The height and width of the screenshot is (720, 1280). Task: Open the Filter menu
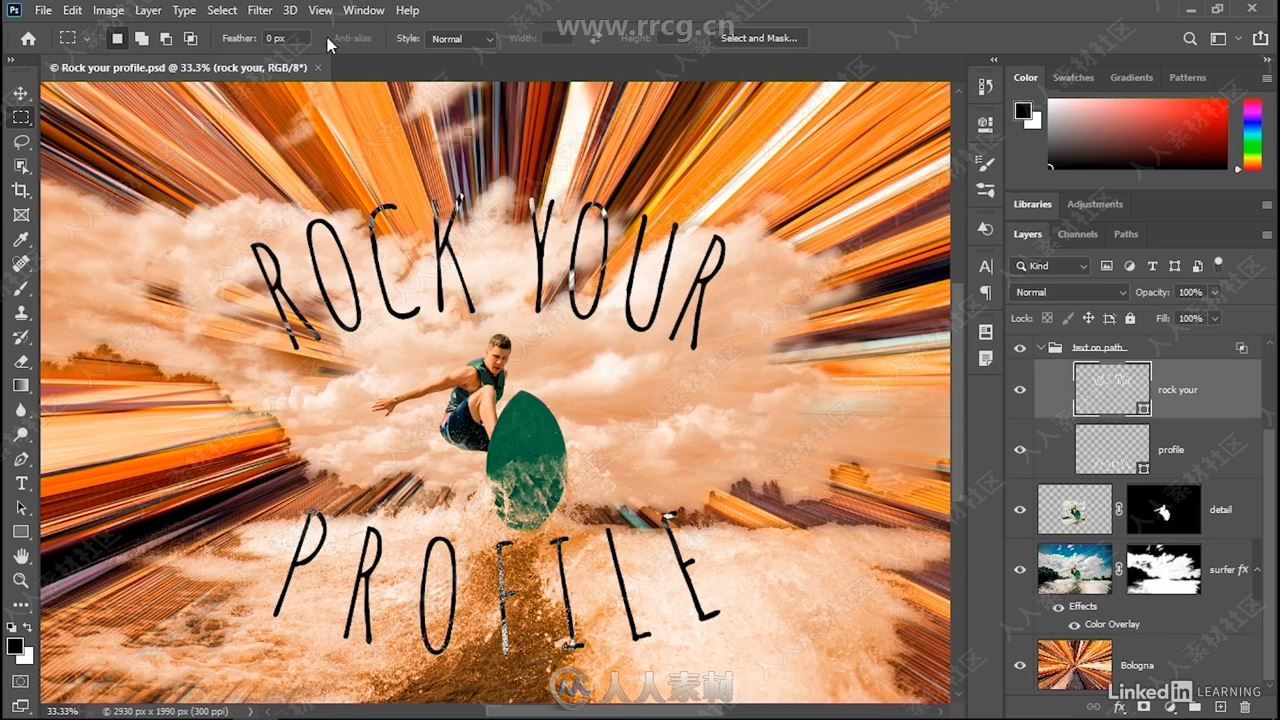[260, 10]
